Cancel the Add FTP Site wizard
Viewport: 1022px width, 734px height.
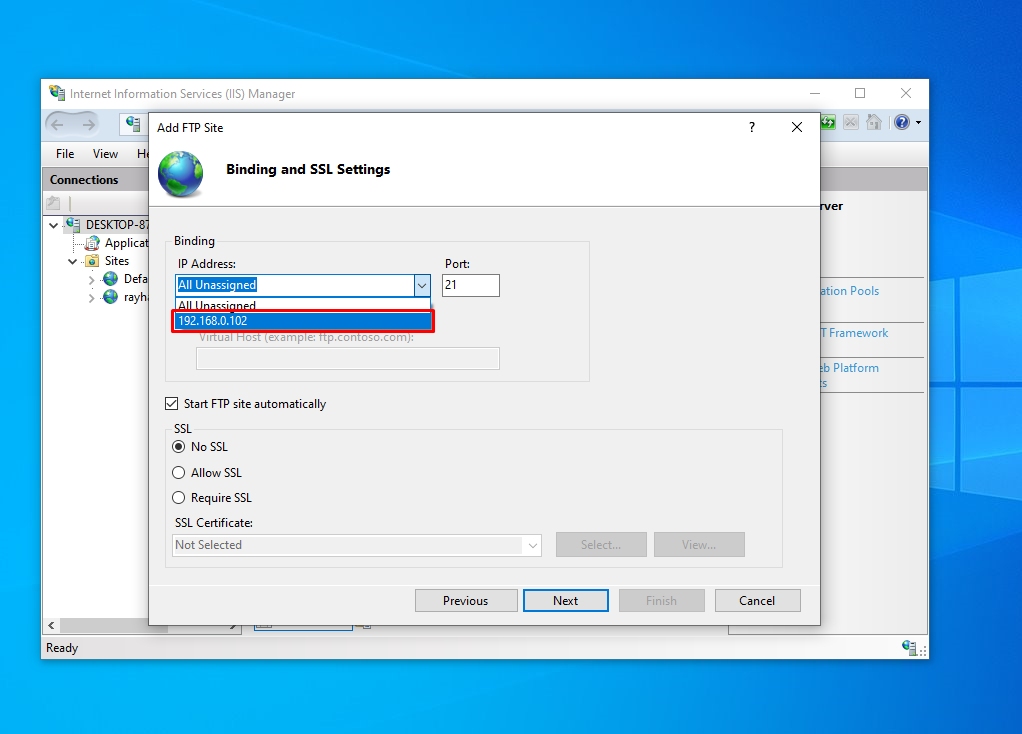(x=757, y=600)
